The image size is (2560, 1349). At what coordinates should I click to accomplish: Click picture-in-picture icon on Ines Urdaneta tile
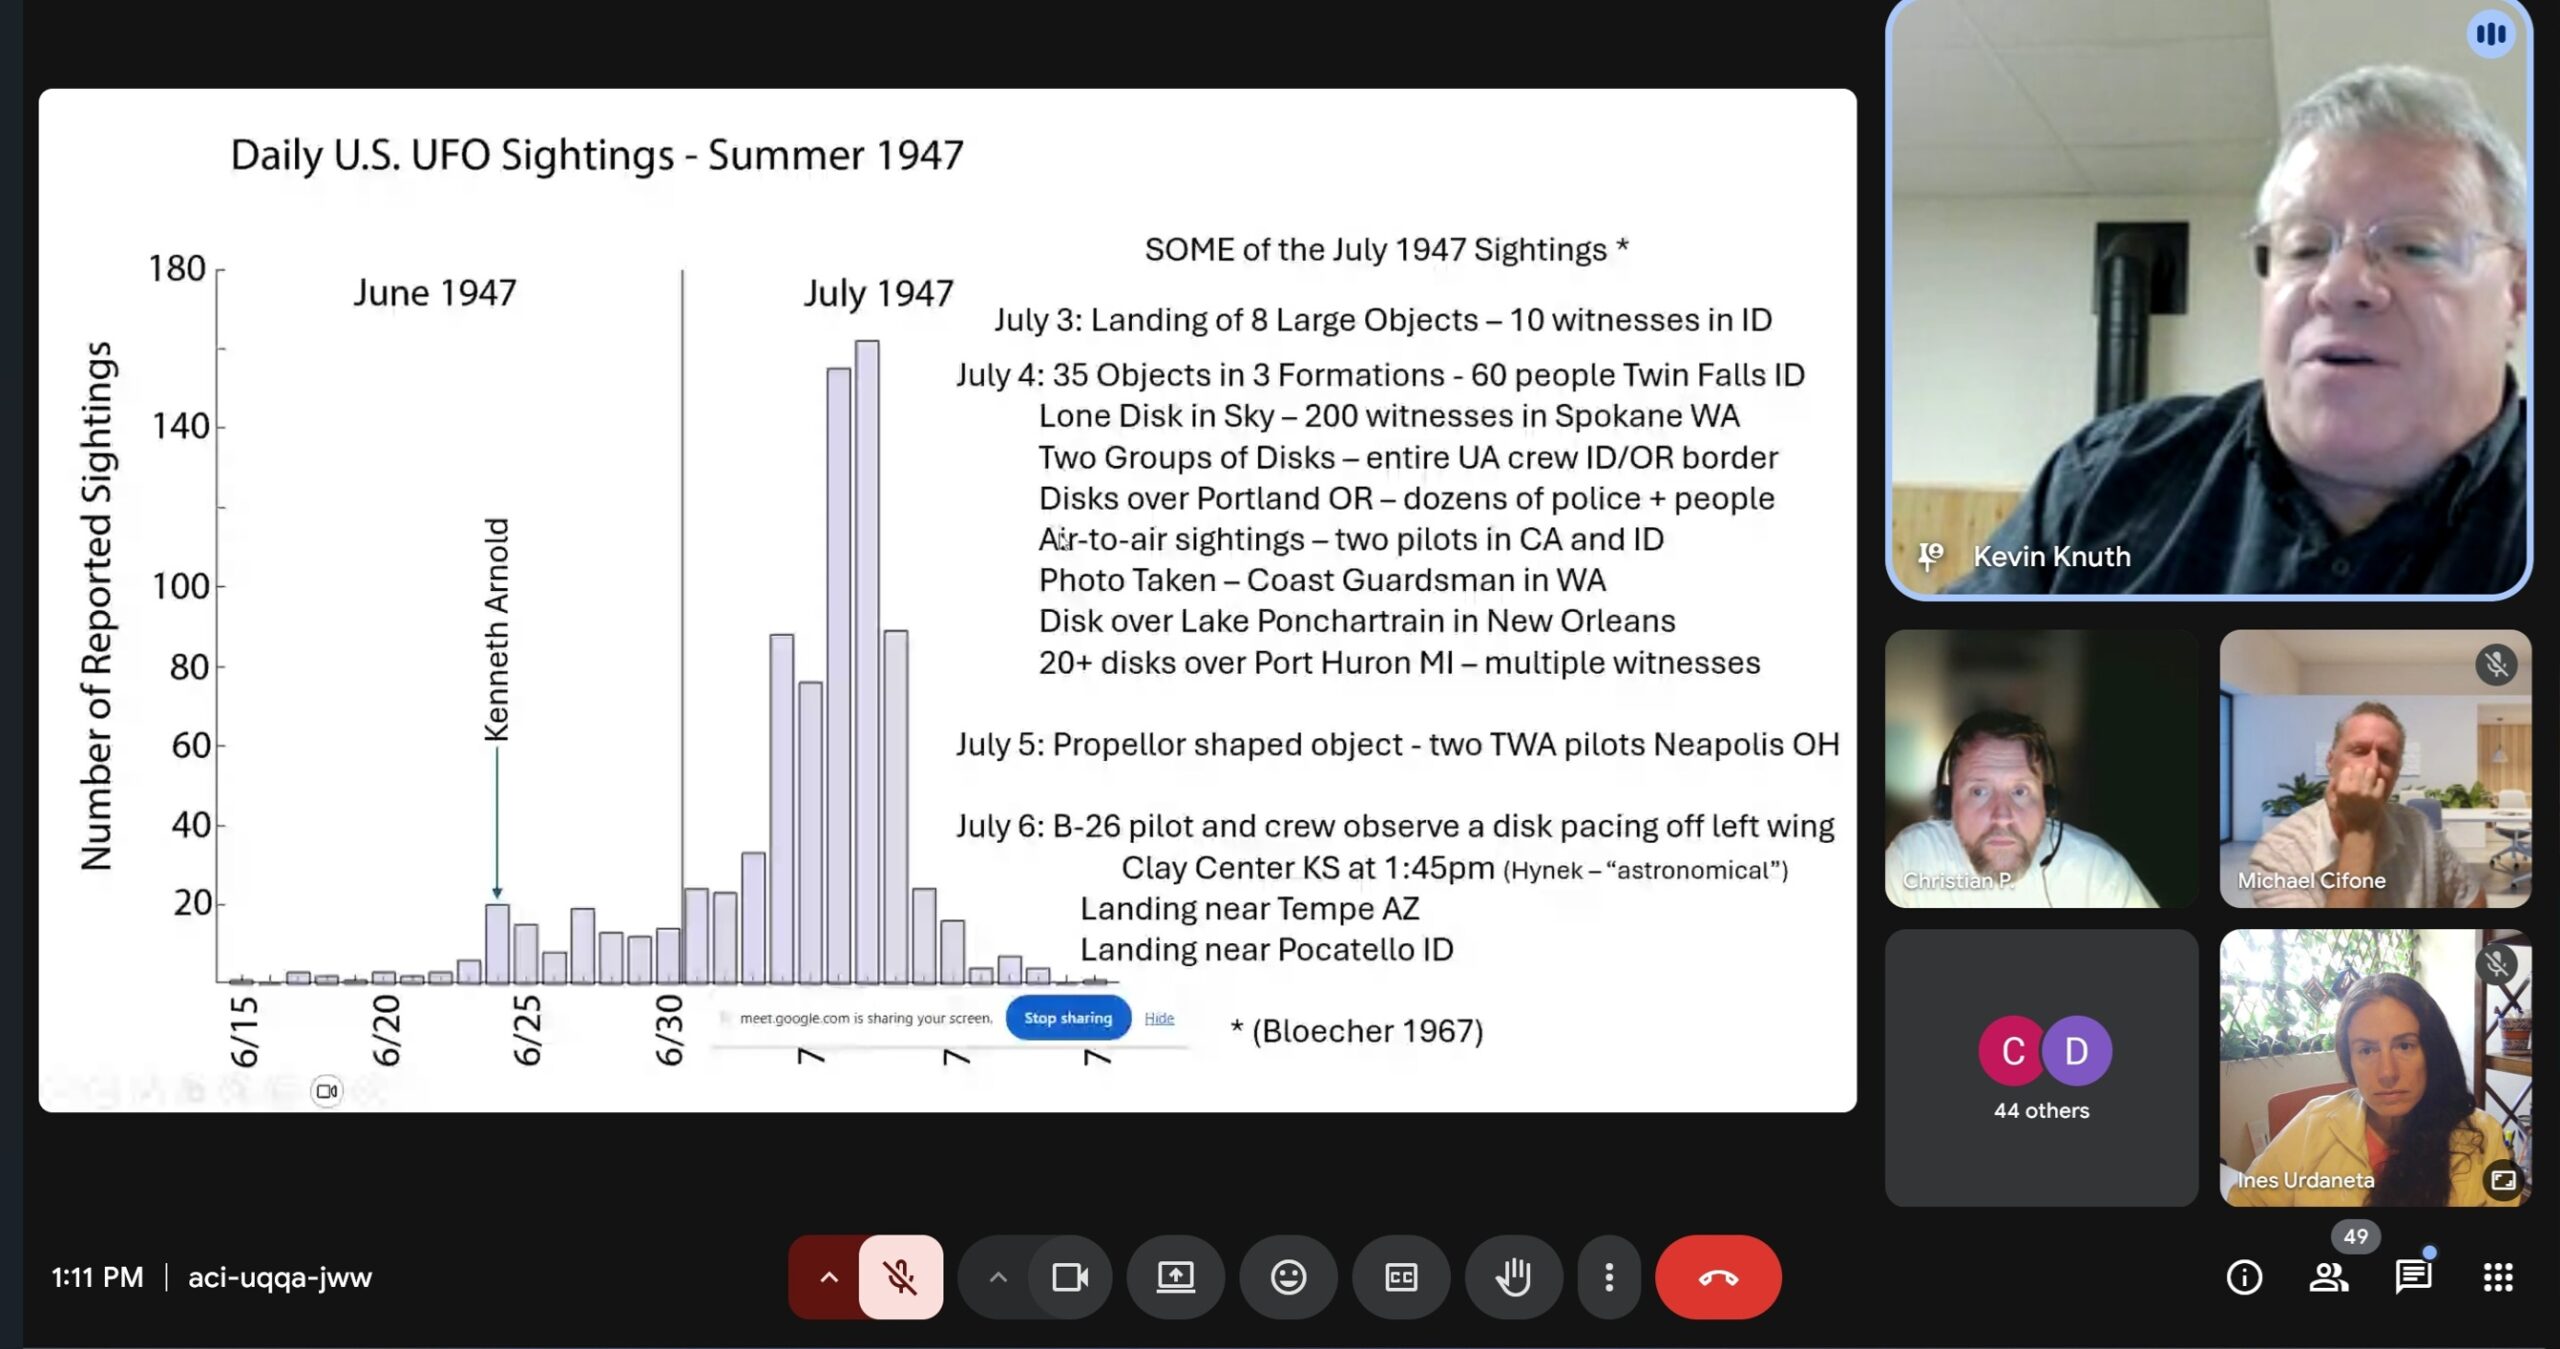tap(2503, 1180)
